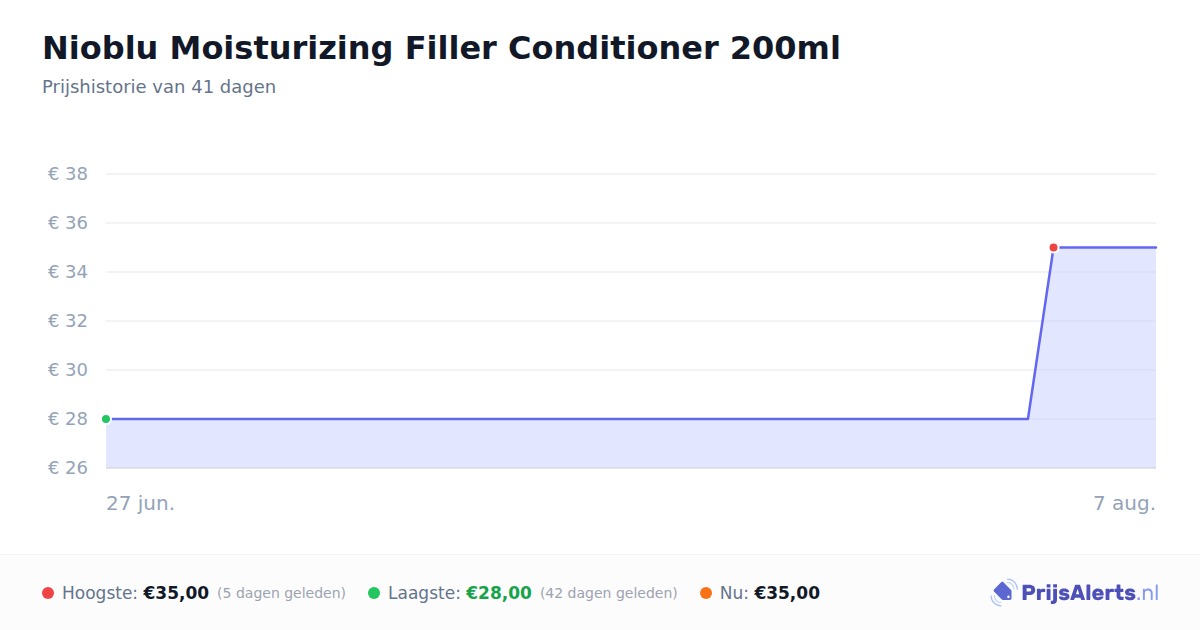1200x630 pixels.
Task: Click the red Hoogste legend dot
Action: pos(48,593)
